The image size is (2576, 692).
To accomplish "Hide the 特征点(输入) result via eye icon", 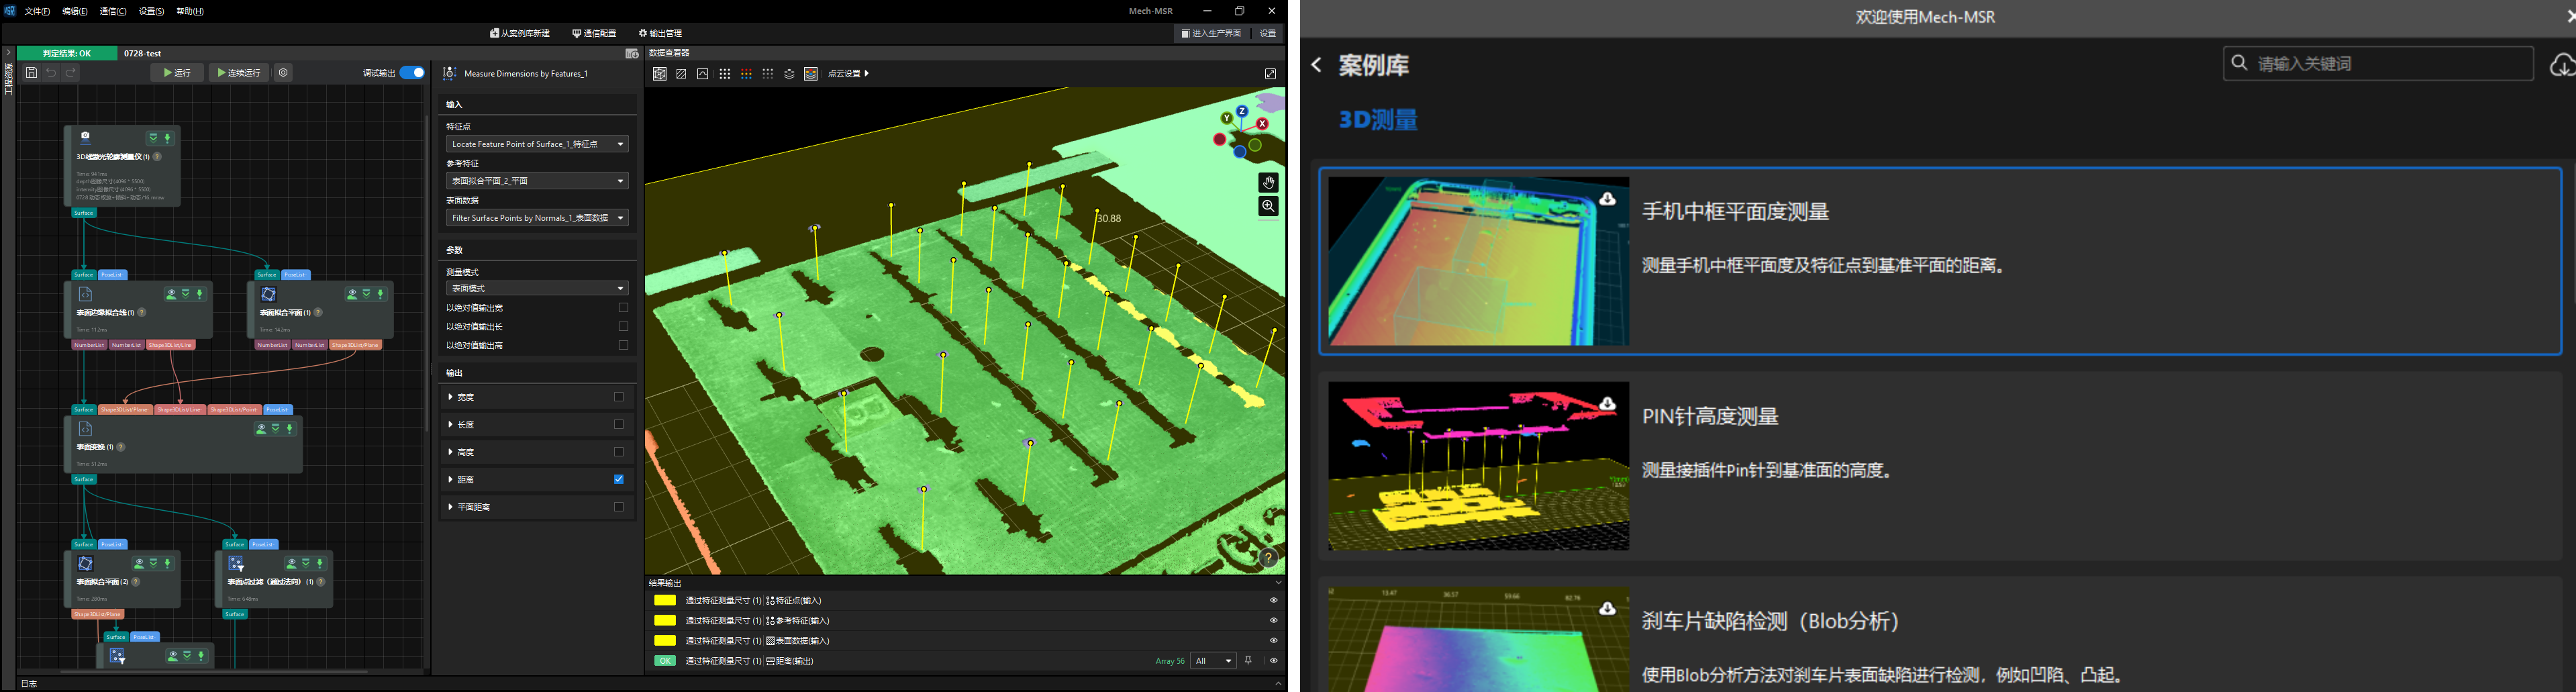I will coord(1273,601).
